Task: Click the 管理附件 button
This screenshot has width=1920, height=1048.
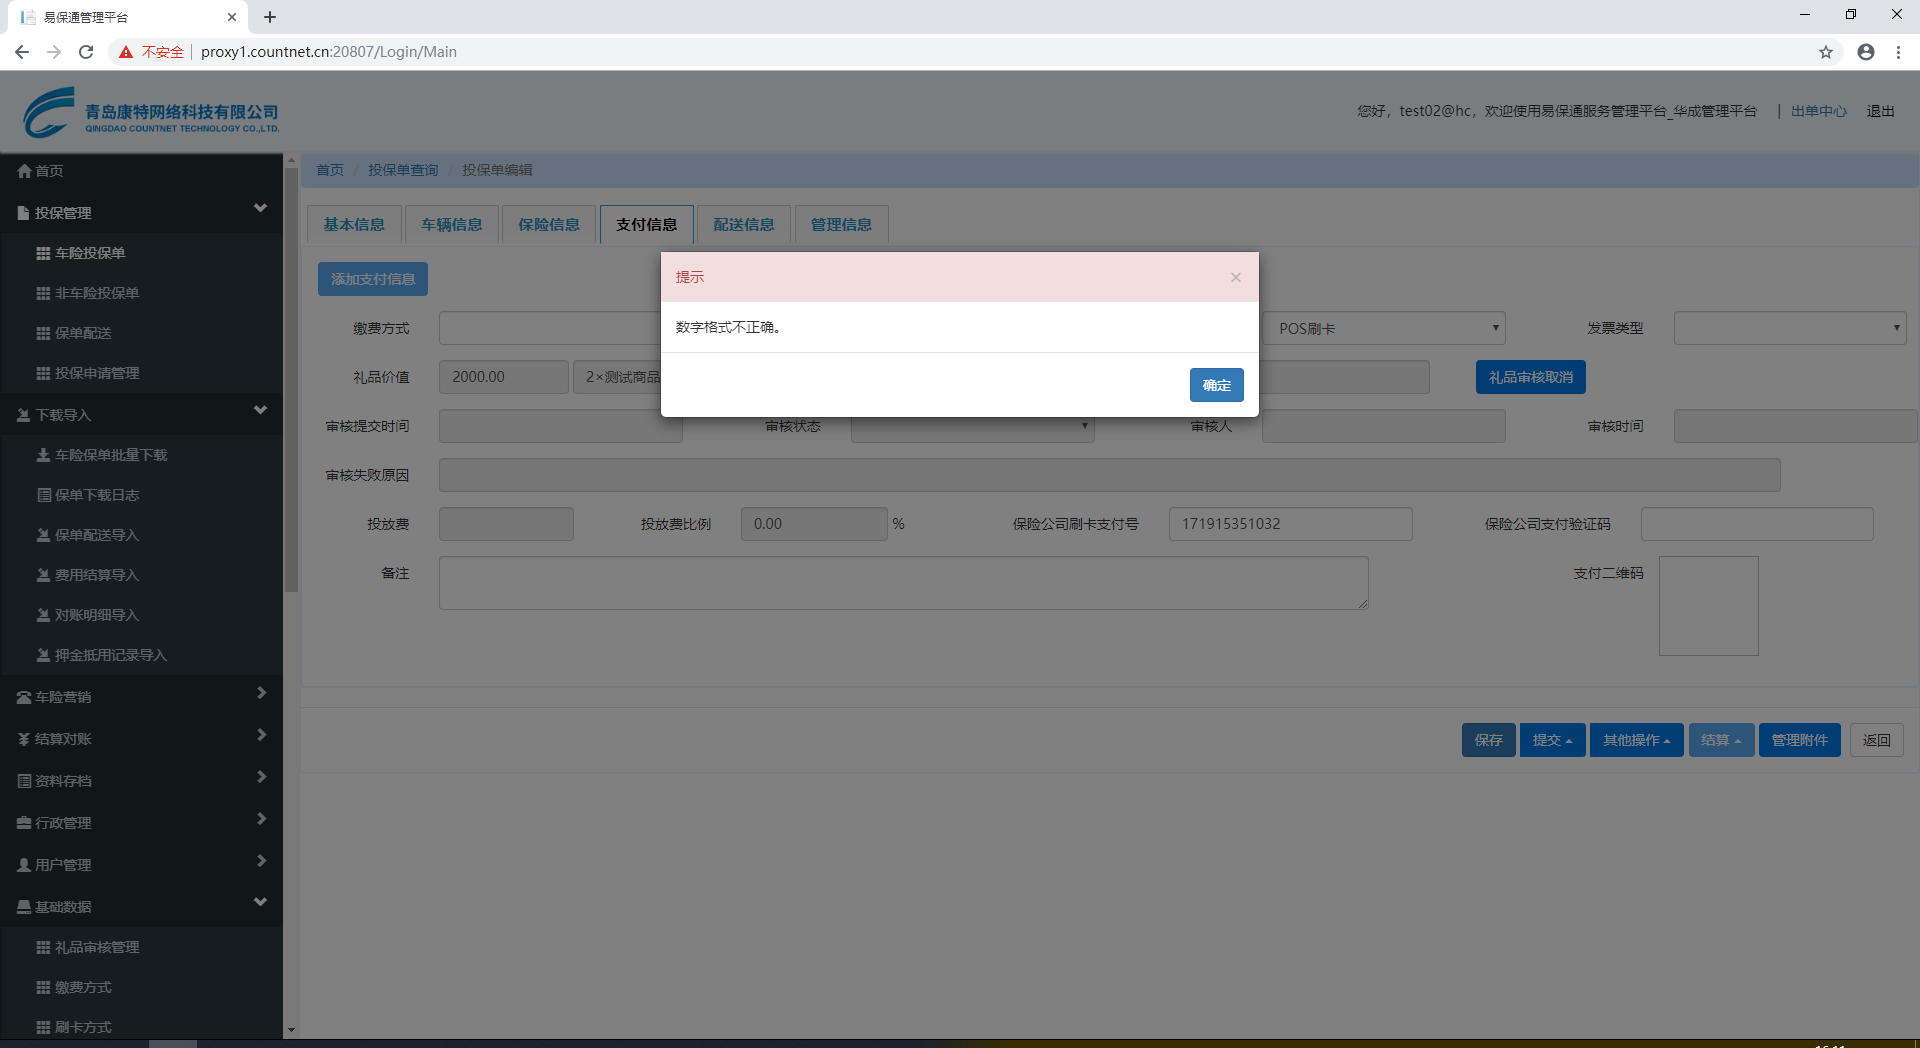Action: click(x=1800, y=740)
